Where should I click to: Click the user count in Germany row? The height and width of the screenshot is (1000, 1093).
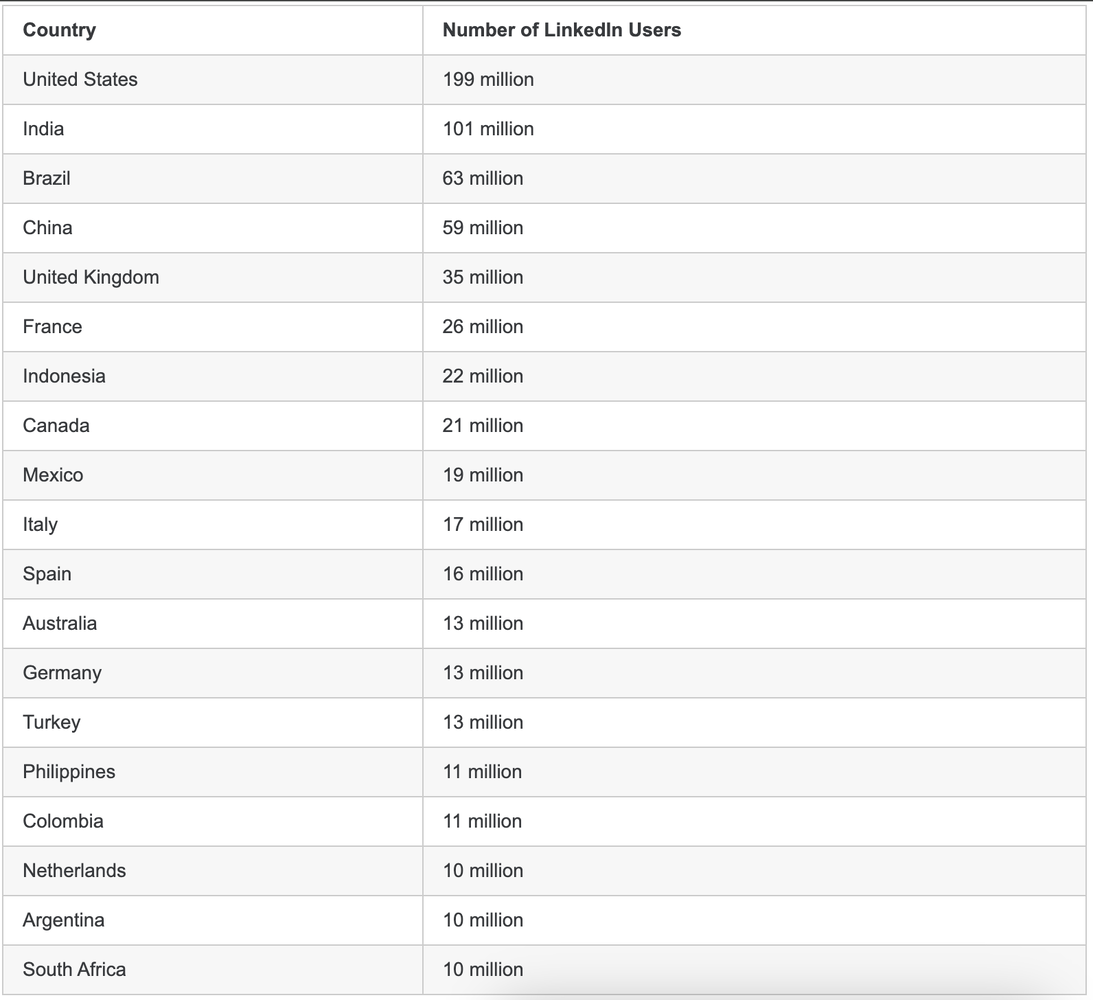click(x=483, y=673)
